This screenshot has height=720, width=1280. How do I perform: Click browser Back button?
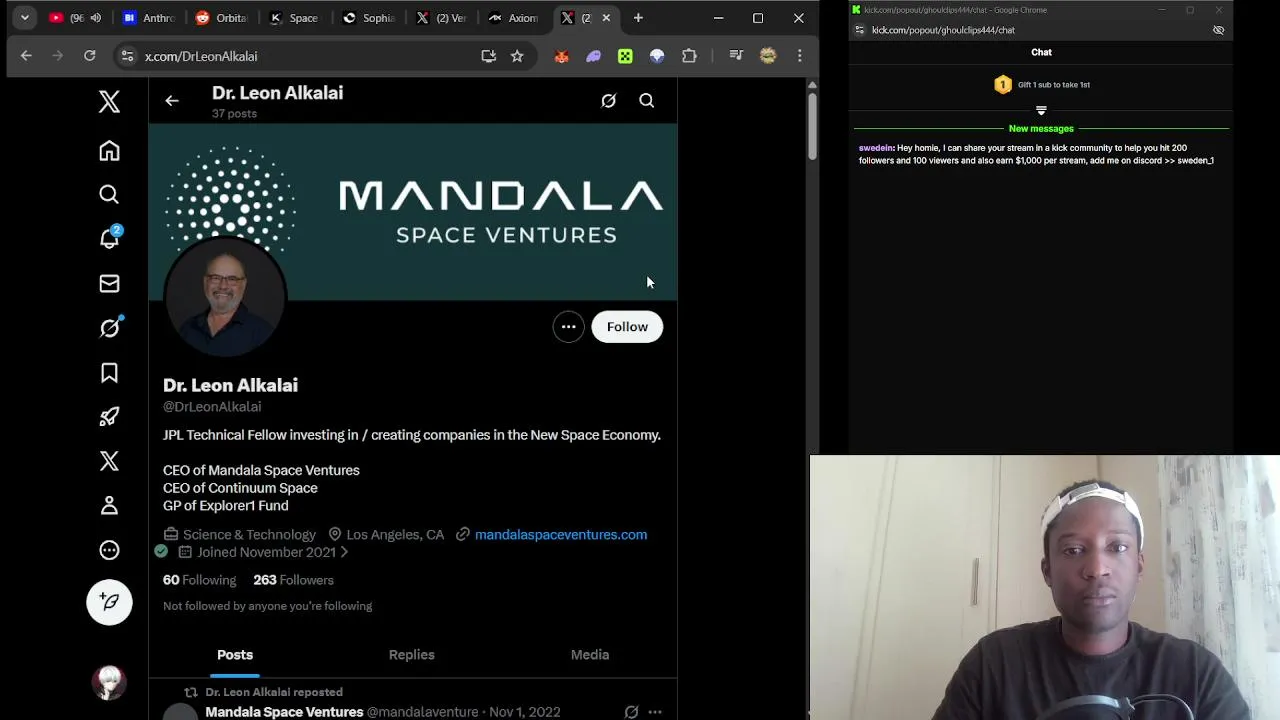coord(26,56)
